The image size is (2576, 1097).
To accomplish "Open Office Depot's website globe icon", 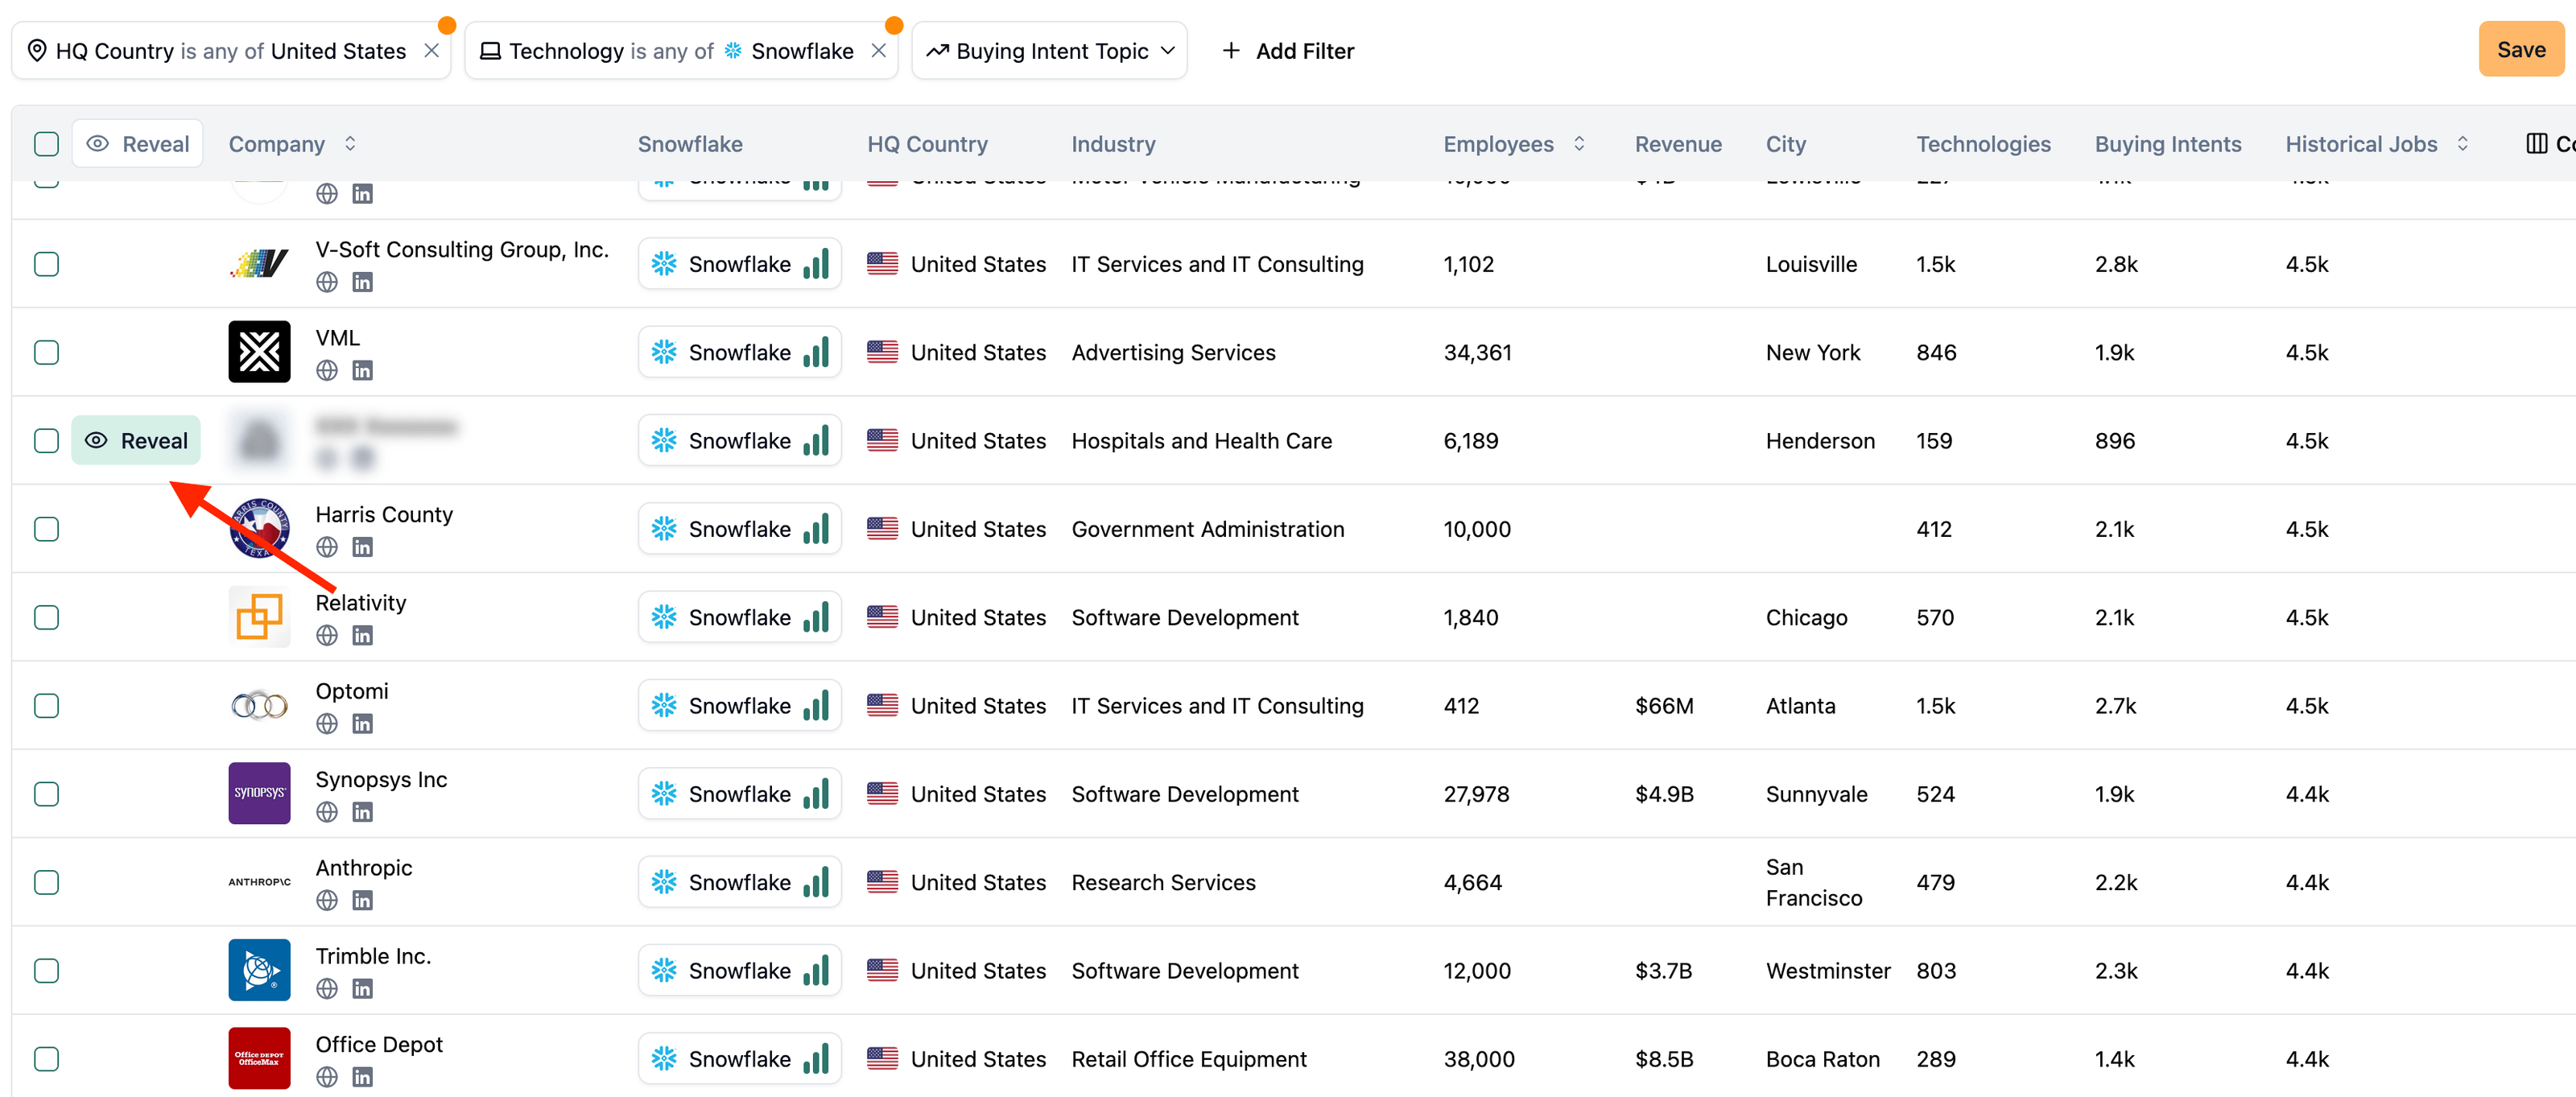I will 326,1077.
